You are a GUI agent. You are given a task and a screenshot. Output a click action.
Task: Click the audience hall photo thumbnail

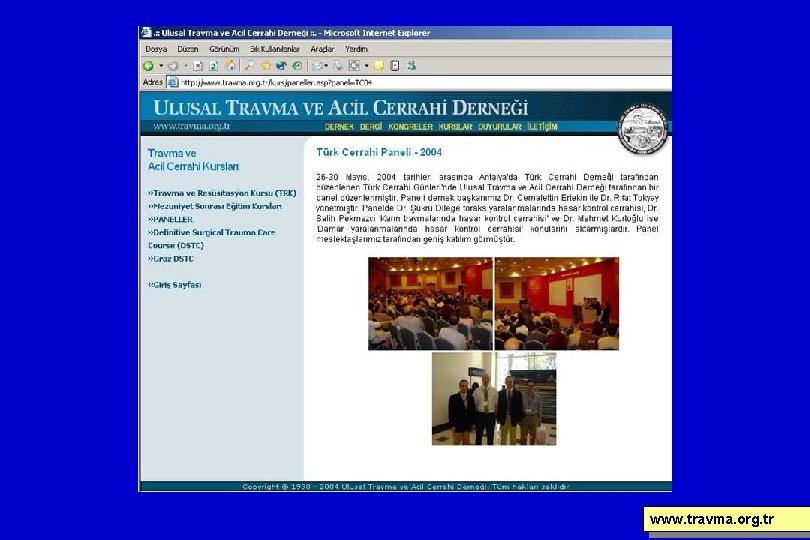[x=430, y=304]
